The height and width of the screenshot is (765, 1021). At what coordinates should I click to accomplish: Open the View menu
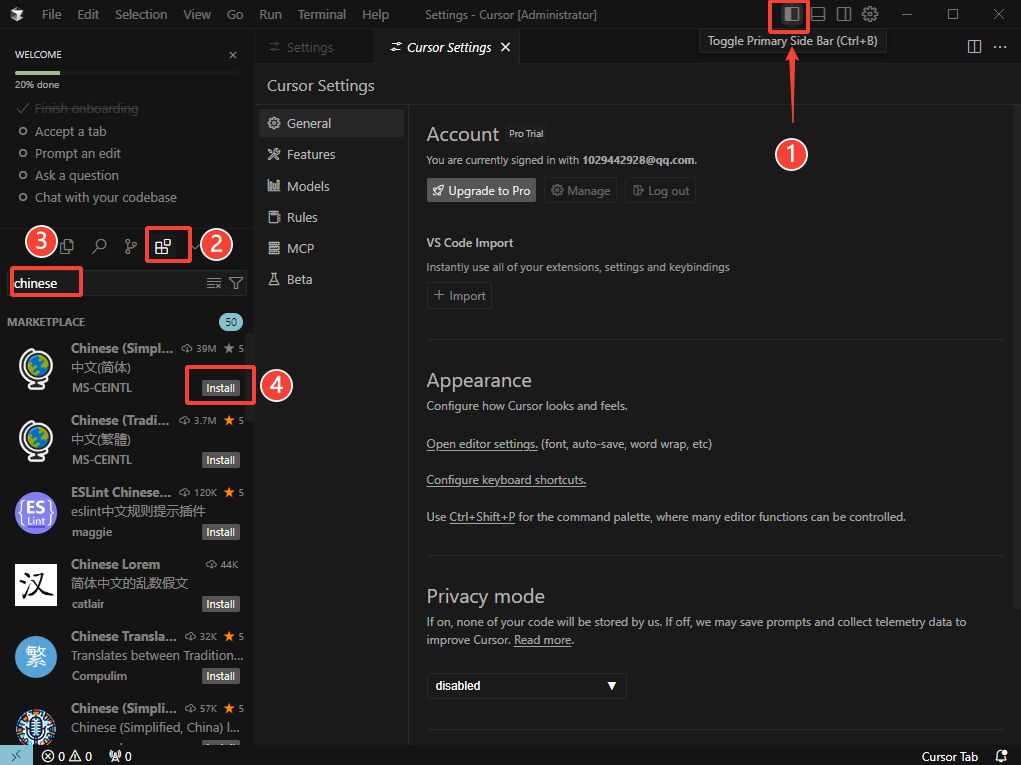pos(197,14)
